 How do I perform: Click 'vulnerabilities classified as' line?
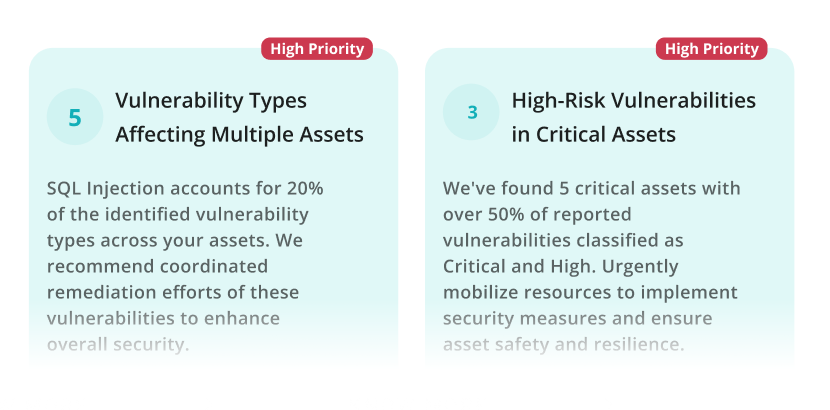(563, 241)
